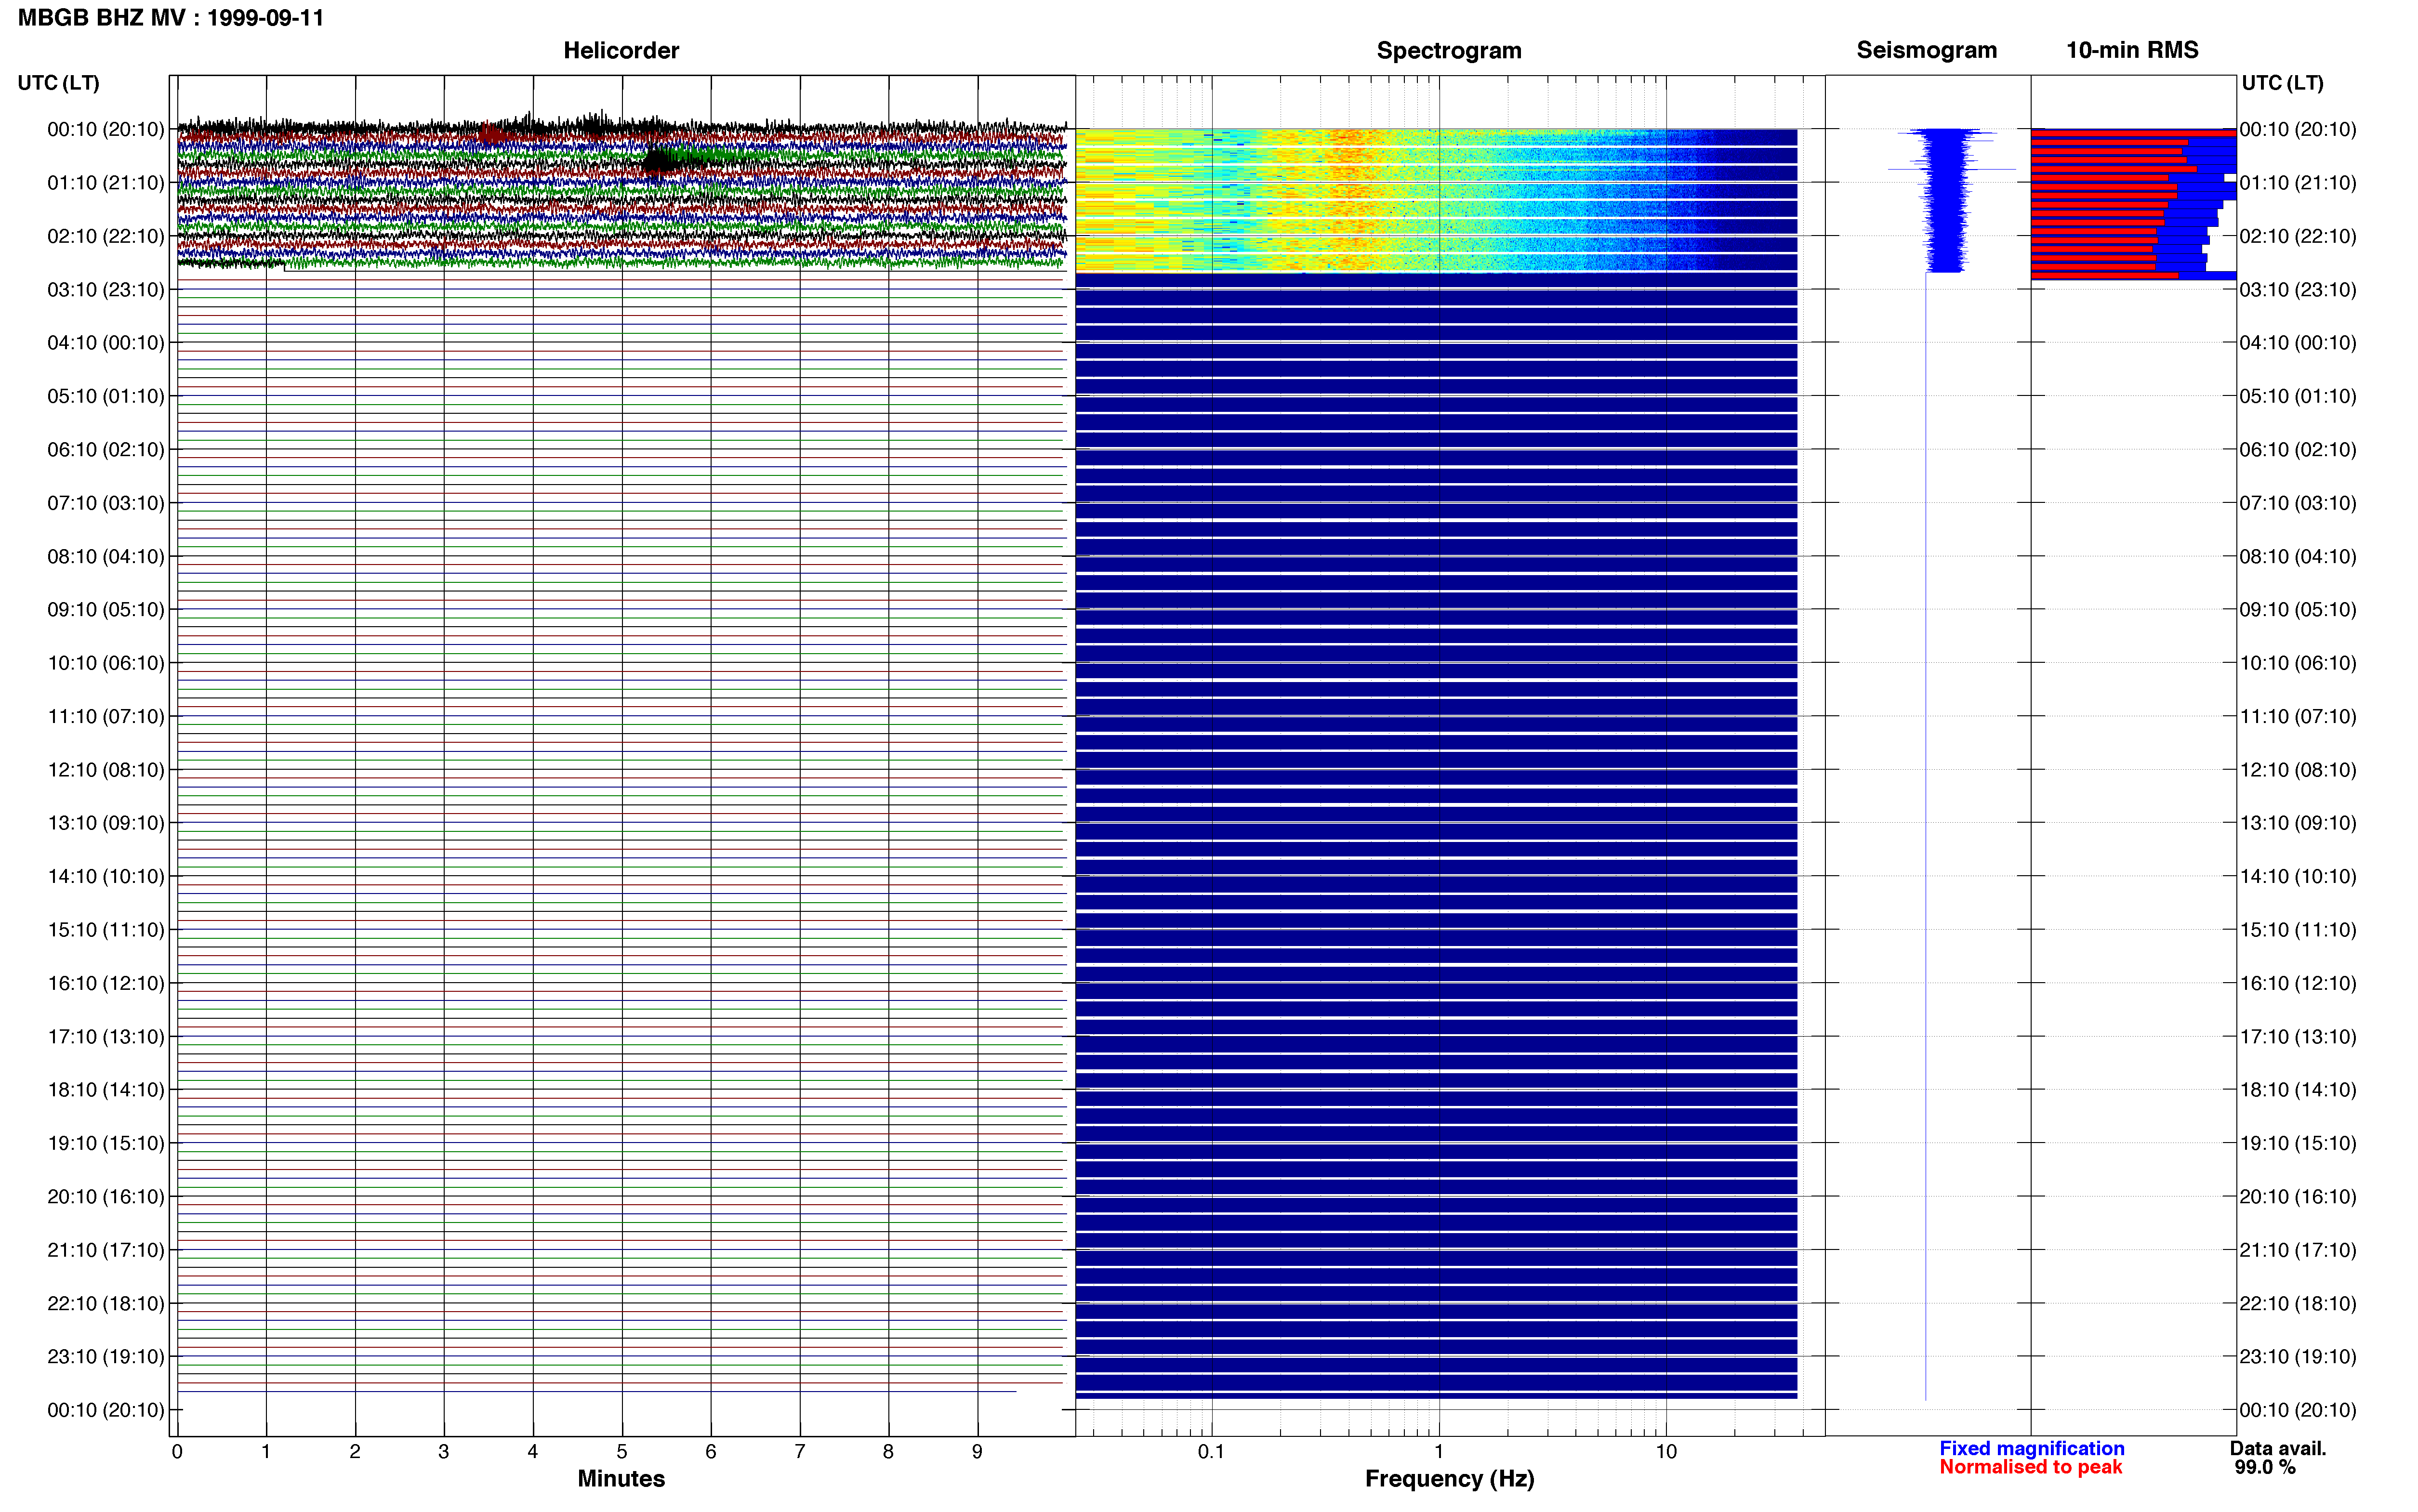Click left time label 04:10 (00:10)
This screenshot has height=1512, width=2418.
[x=106, y=343]
